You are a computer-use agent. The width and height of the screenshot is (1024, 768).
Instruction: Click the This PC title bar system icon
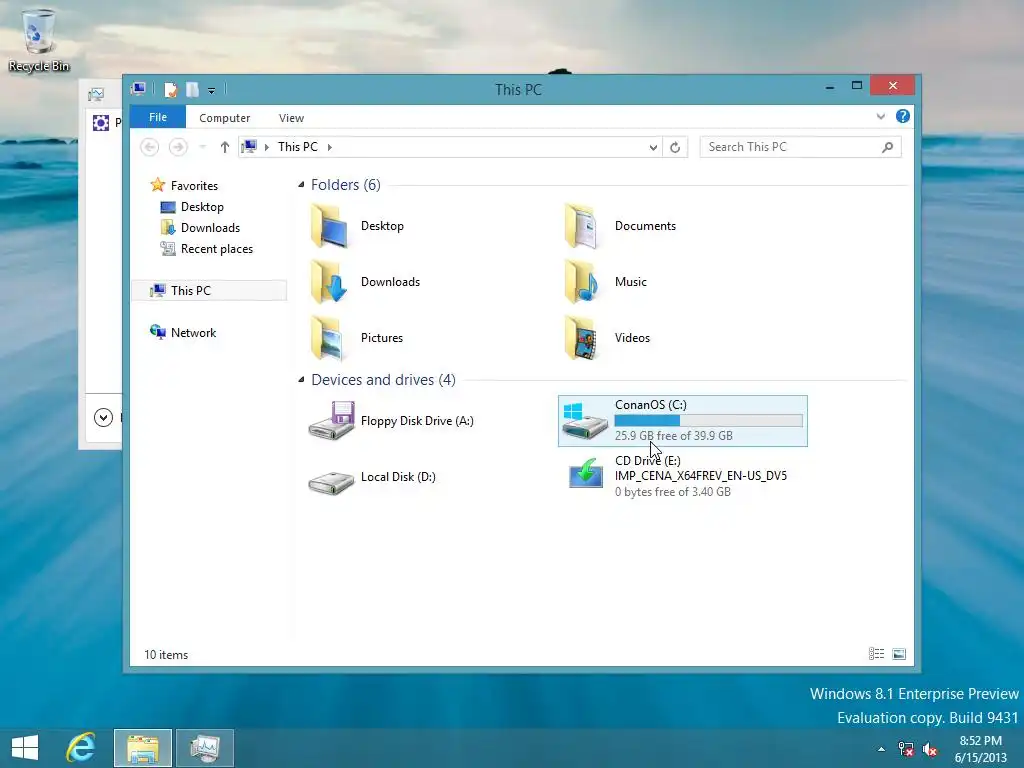(138, 89)
